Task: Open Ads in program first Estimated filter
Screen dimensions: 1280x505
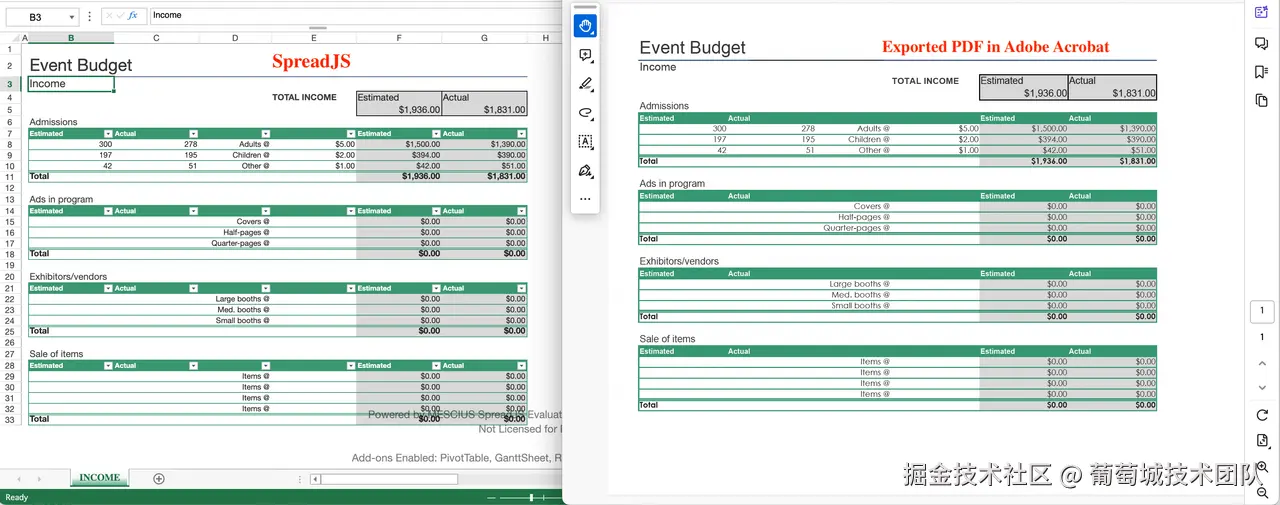Action: pos(108,211)
